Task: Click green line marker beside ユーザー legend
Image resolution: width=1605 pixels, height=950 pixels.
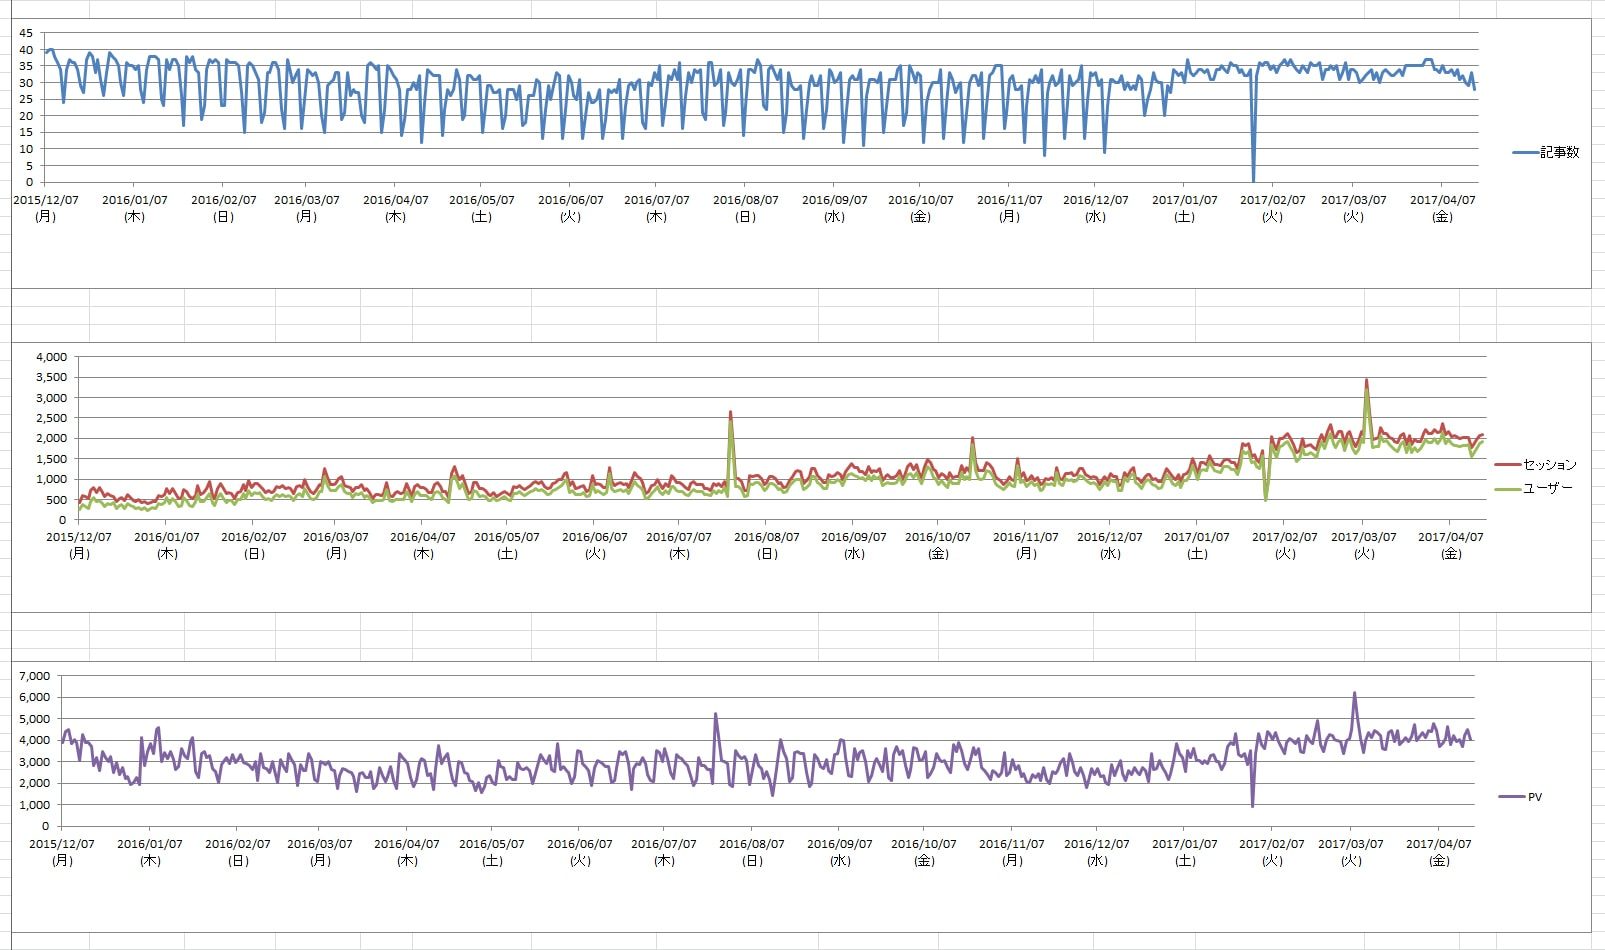Action: 1507,488
